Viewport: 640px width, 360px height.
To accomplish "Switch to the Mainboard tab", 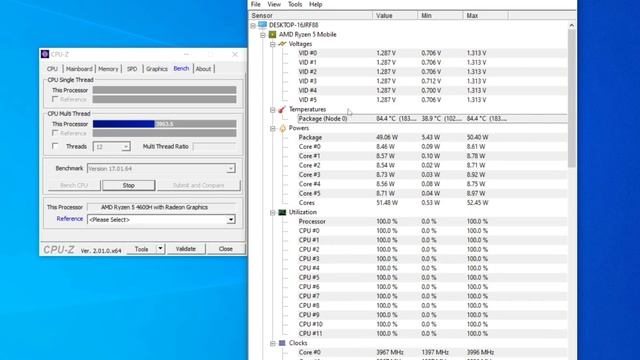I will click(x=79, y=69).
